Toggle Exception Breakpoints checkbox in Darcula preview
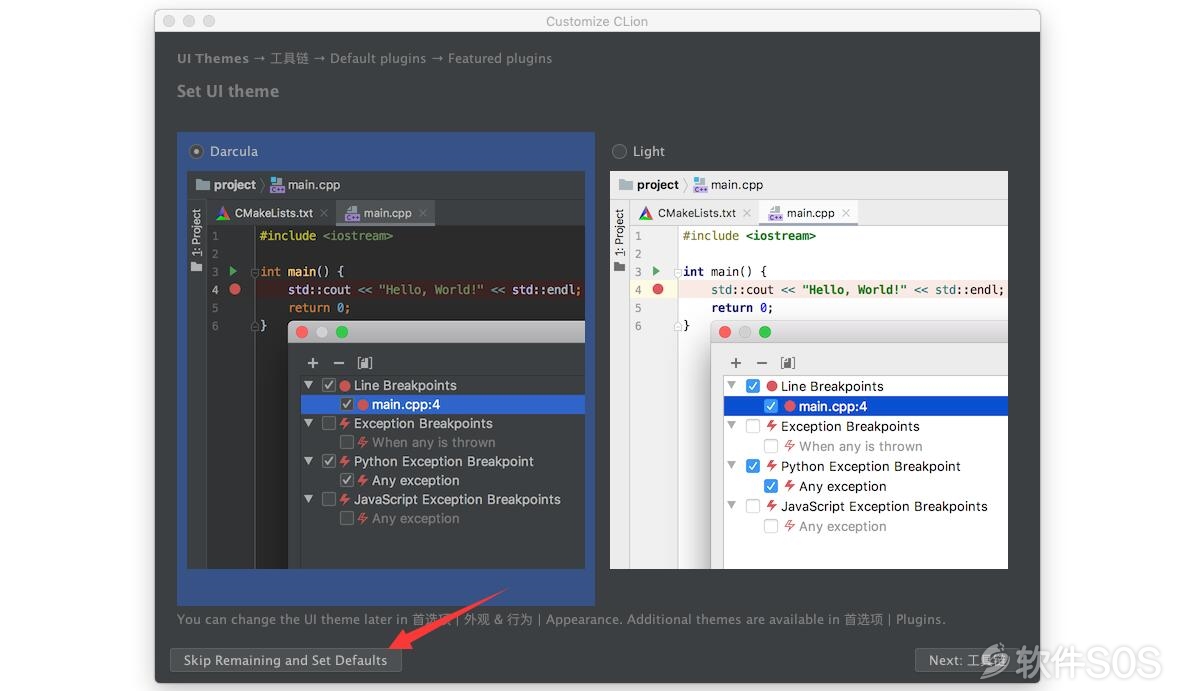Image resolution: width=1178 pixels, height=691 pixels. click(x=328, y=424)
